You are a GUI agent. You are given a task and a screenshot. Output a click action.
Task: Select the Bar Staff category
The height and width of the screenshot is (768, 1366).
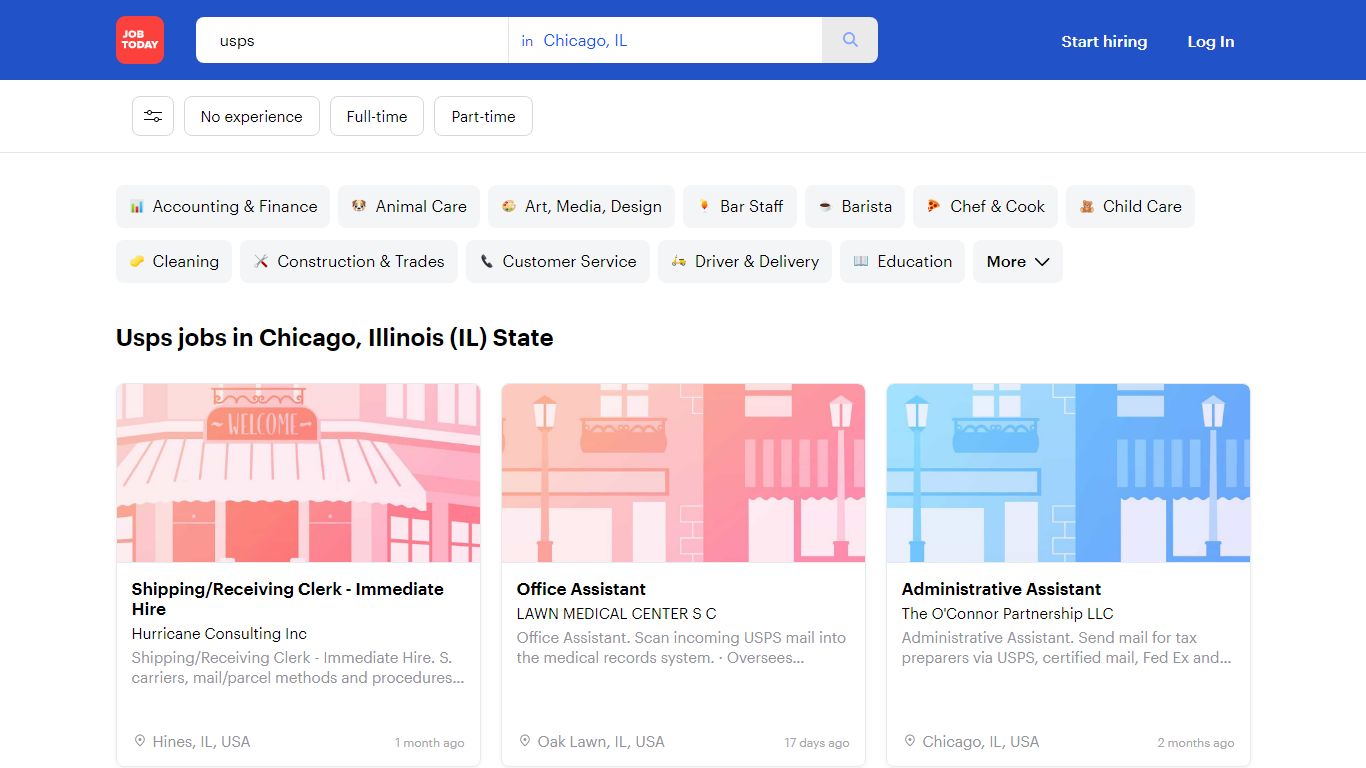pyautogui.click(x=740, y=207)
